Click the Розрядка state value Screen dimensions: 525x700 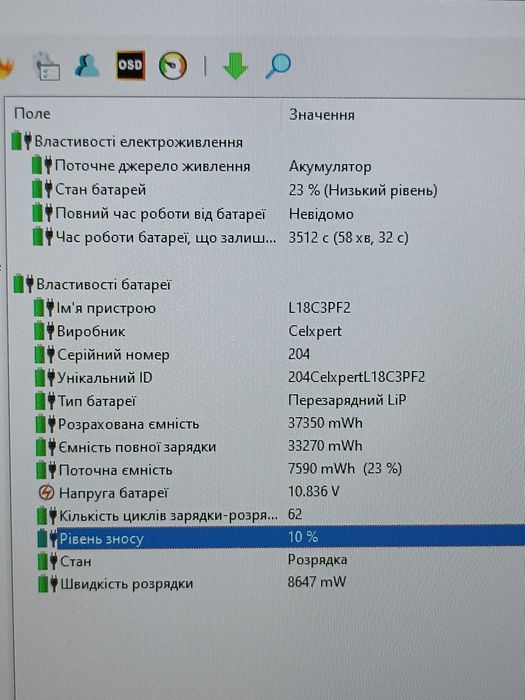[317, 560]
